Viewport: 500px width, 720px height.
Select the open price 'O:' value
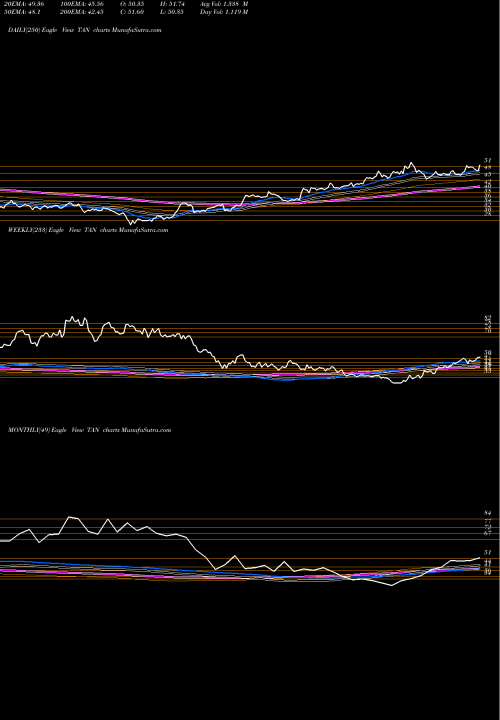pyautogui.click(x=133, y=4)
